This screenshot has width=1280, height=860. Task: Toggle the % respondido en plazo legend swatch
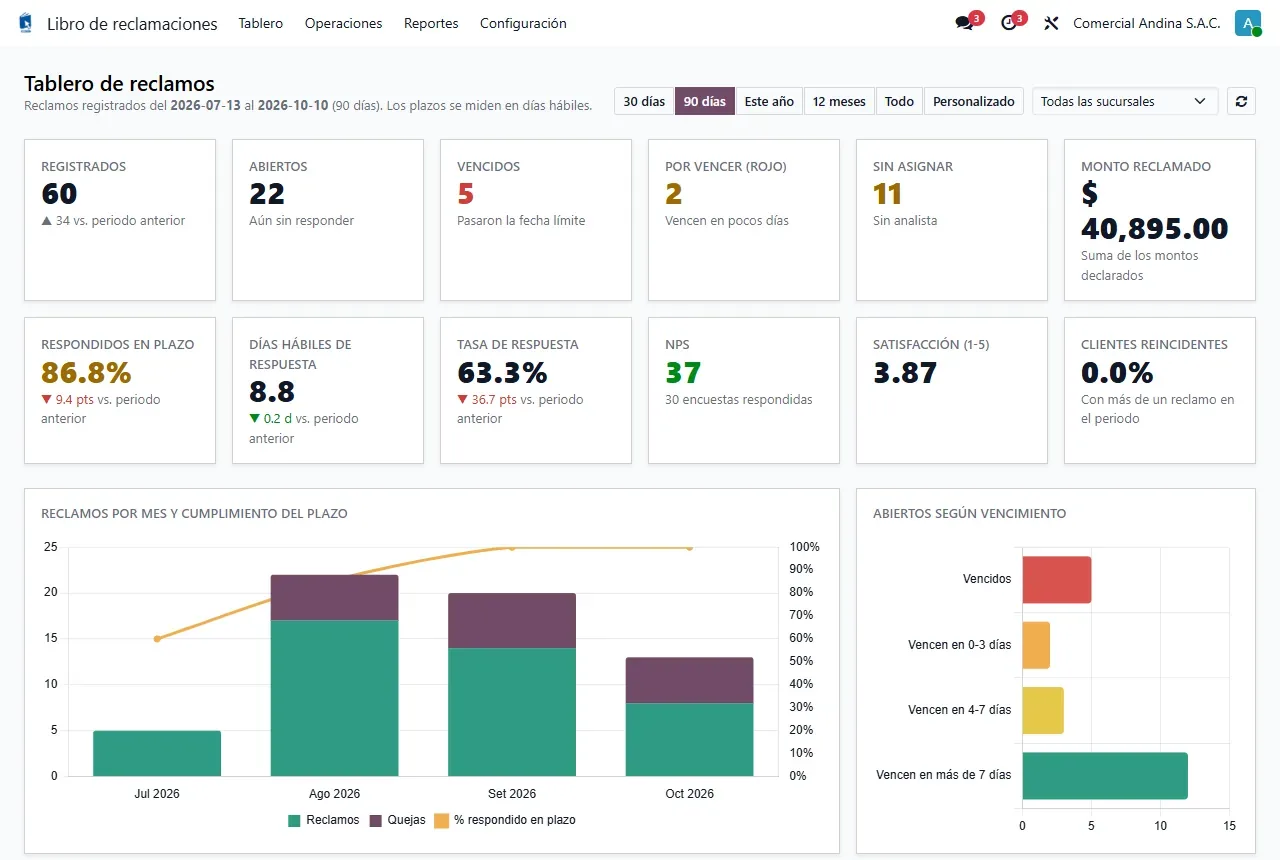click(x=442, y=820)
